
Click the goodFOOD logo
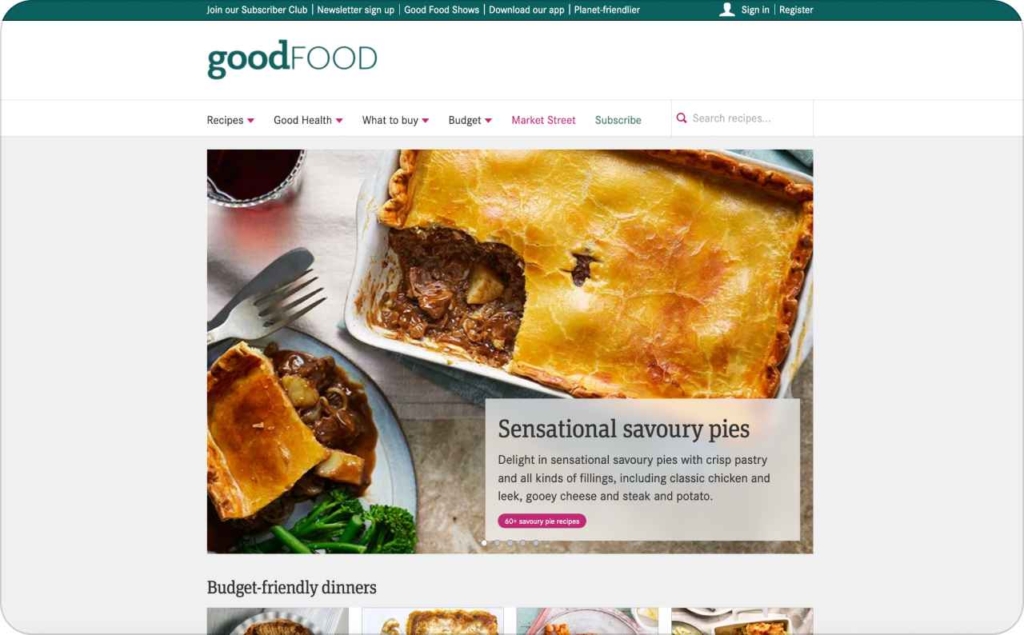tap(292, 59)
